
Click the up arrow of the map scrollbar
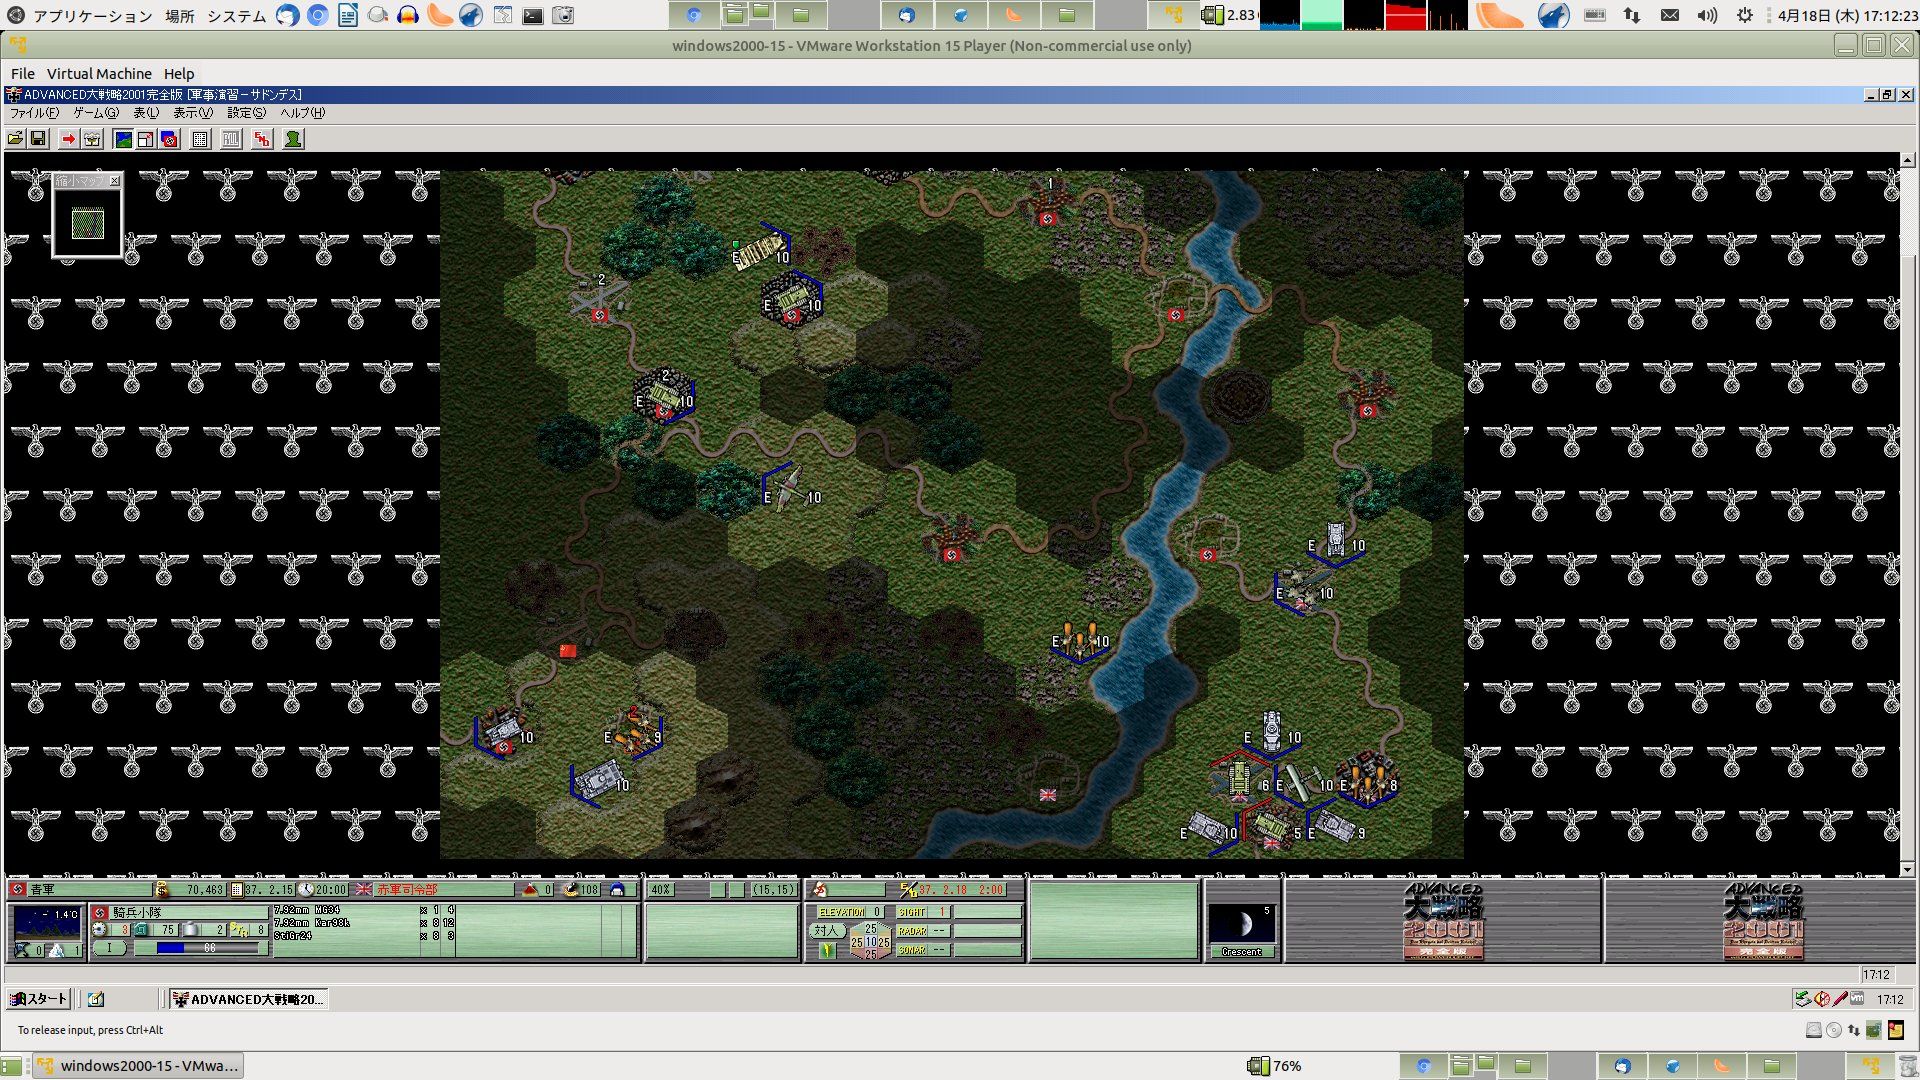[x=1907, y=160]
